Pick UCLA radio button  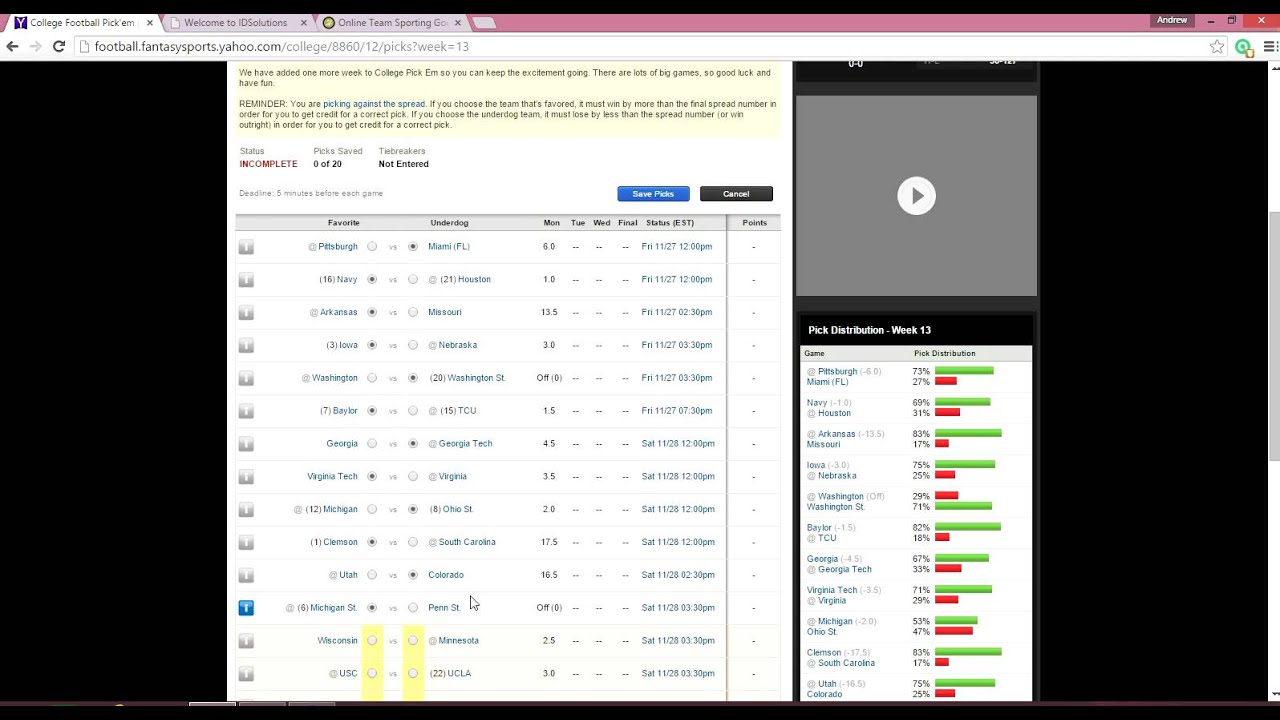click(x=413, y=673)
